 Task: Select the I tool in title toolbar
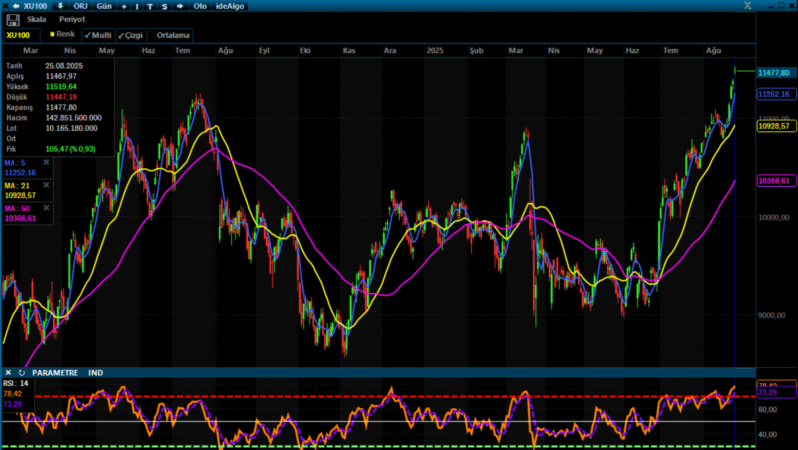click(x=137, y=6)
